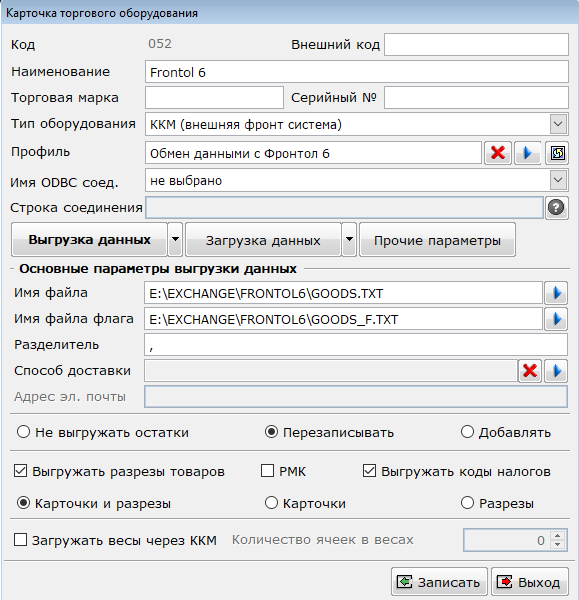The height and width of the screenshot is (600, 579).
Task: Open profile selection with blue arrow
Action: pyautogui.click(x=527, y=153)
